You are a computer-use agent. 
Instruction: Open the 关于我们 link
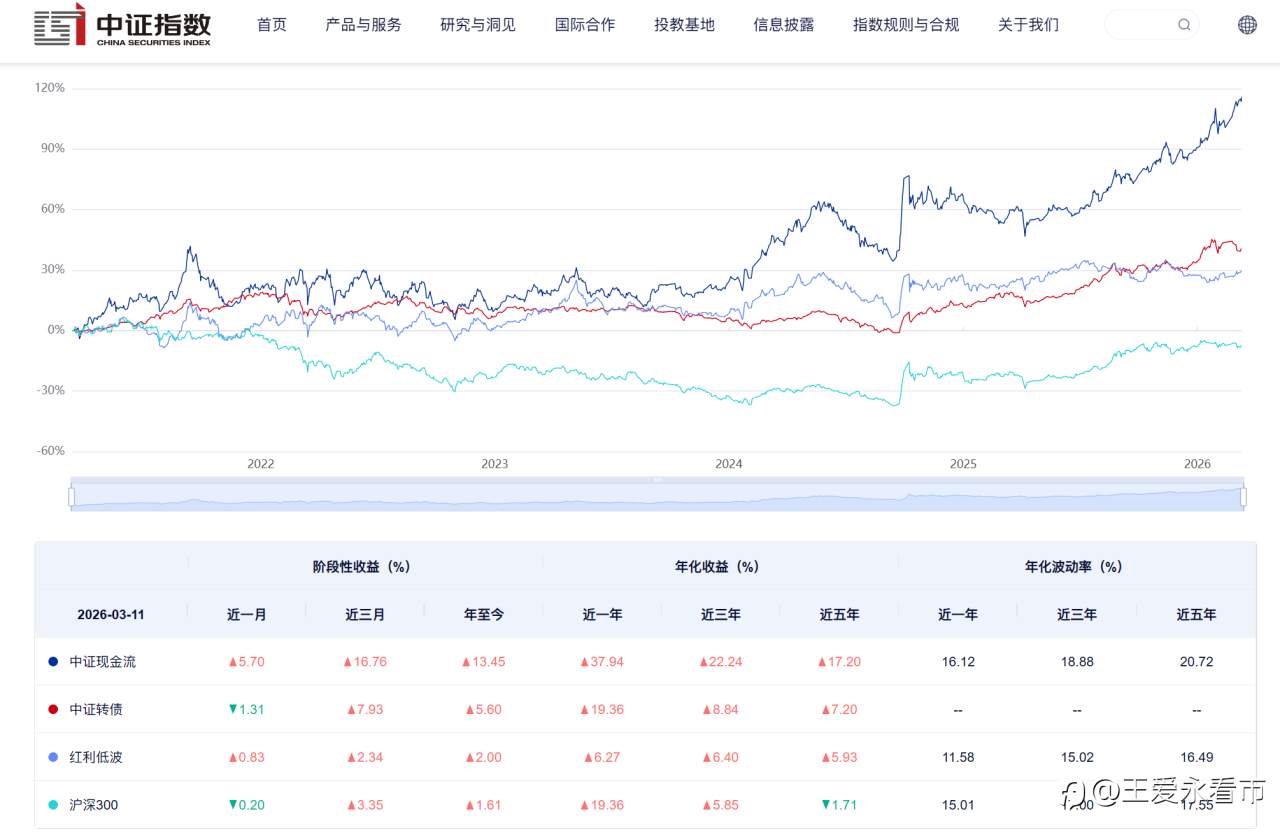tap(1028, 25)
